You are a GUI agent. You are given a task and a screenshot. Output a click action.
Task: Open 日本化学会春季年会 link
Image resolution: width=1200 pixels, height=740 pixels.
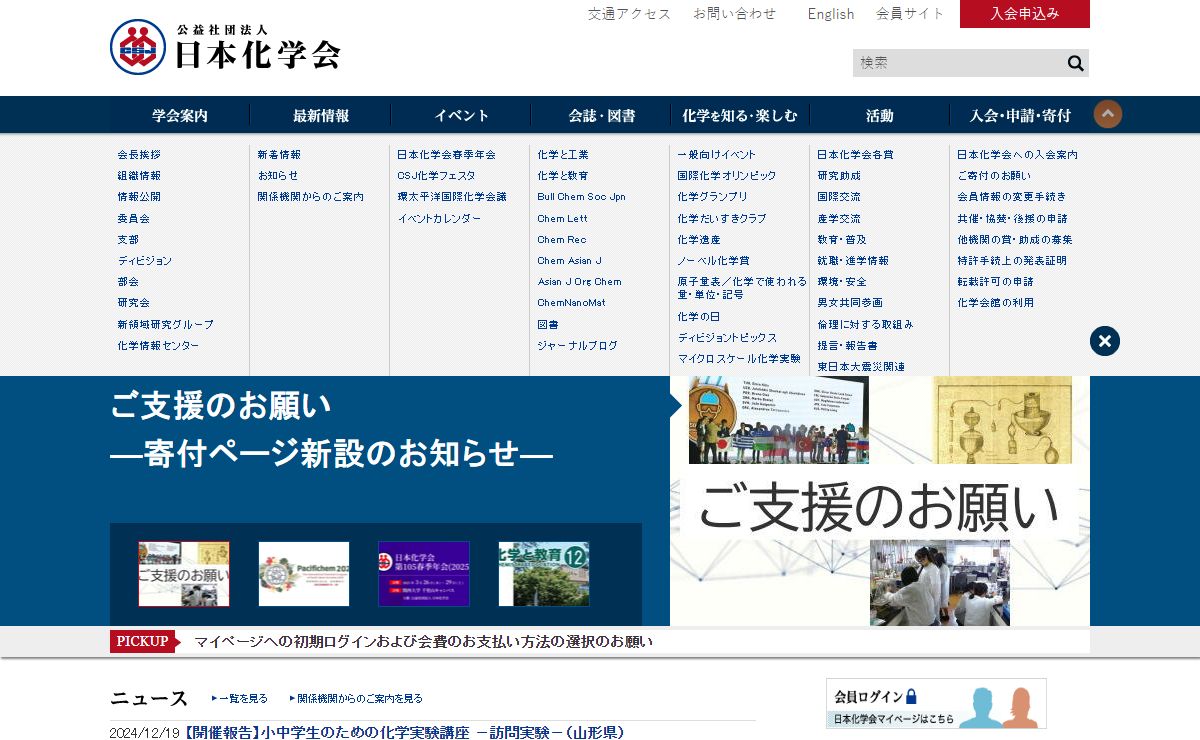pos(446,155)
